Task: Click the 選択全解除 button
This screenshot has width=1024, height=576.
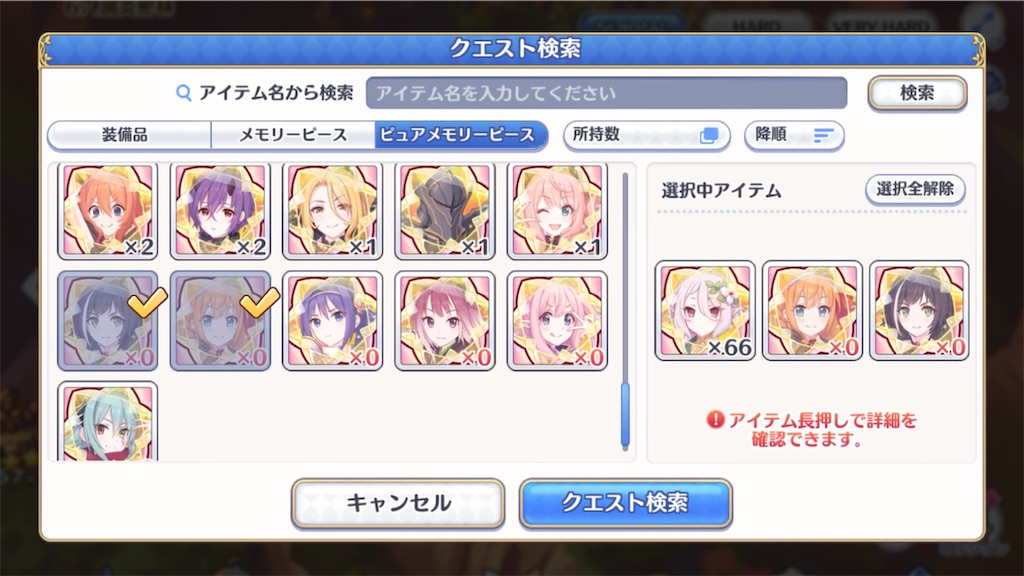Action: point(915,189)
